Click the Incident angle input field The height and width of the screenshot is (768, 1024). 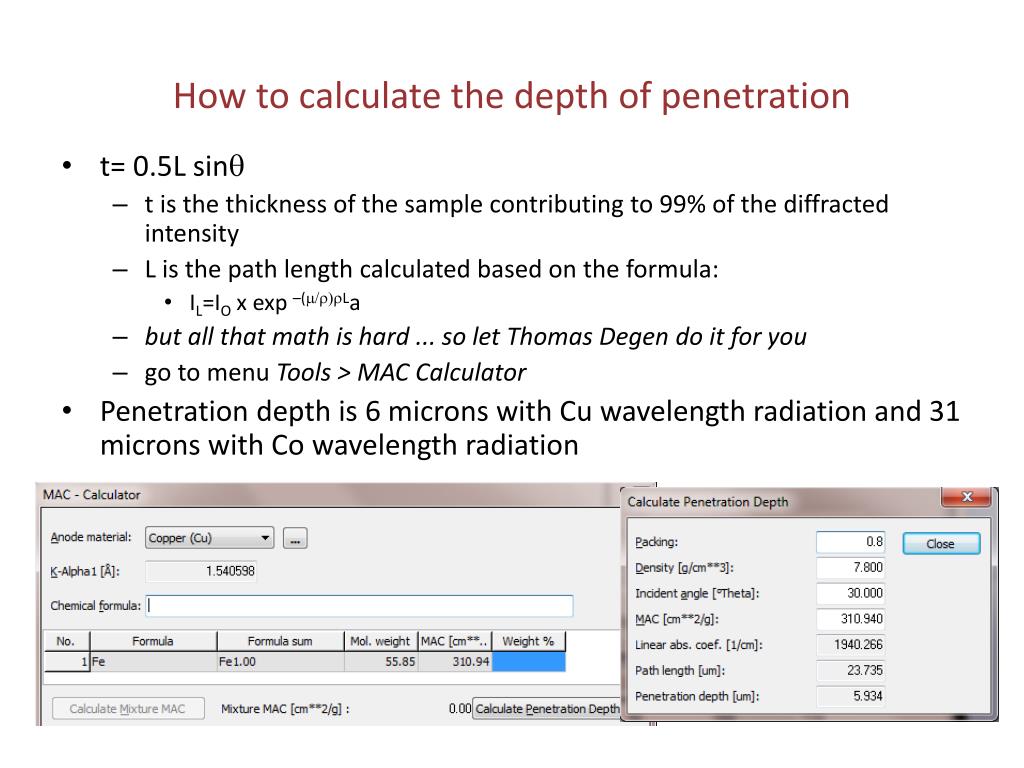click(x=851, y=593)
